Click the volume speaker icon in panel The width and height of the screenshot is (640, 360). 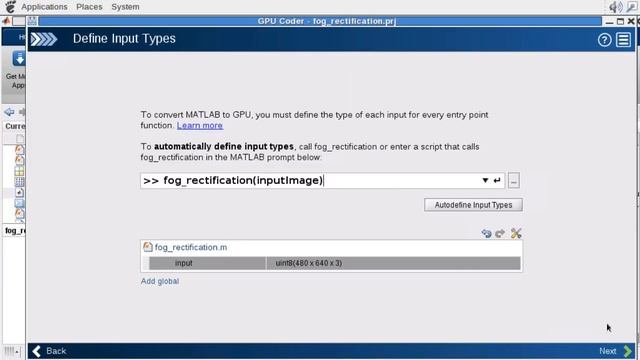pyautogui.click(x=616, y=7)
